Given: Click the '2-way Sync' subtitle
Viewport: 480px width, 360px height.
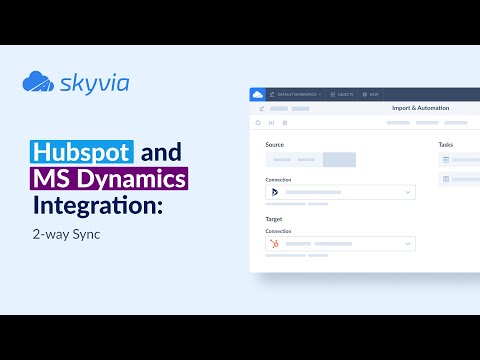Looking at the screenshot, I should point(66,234).
